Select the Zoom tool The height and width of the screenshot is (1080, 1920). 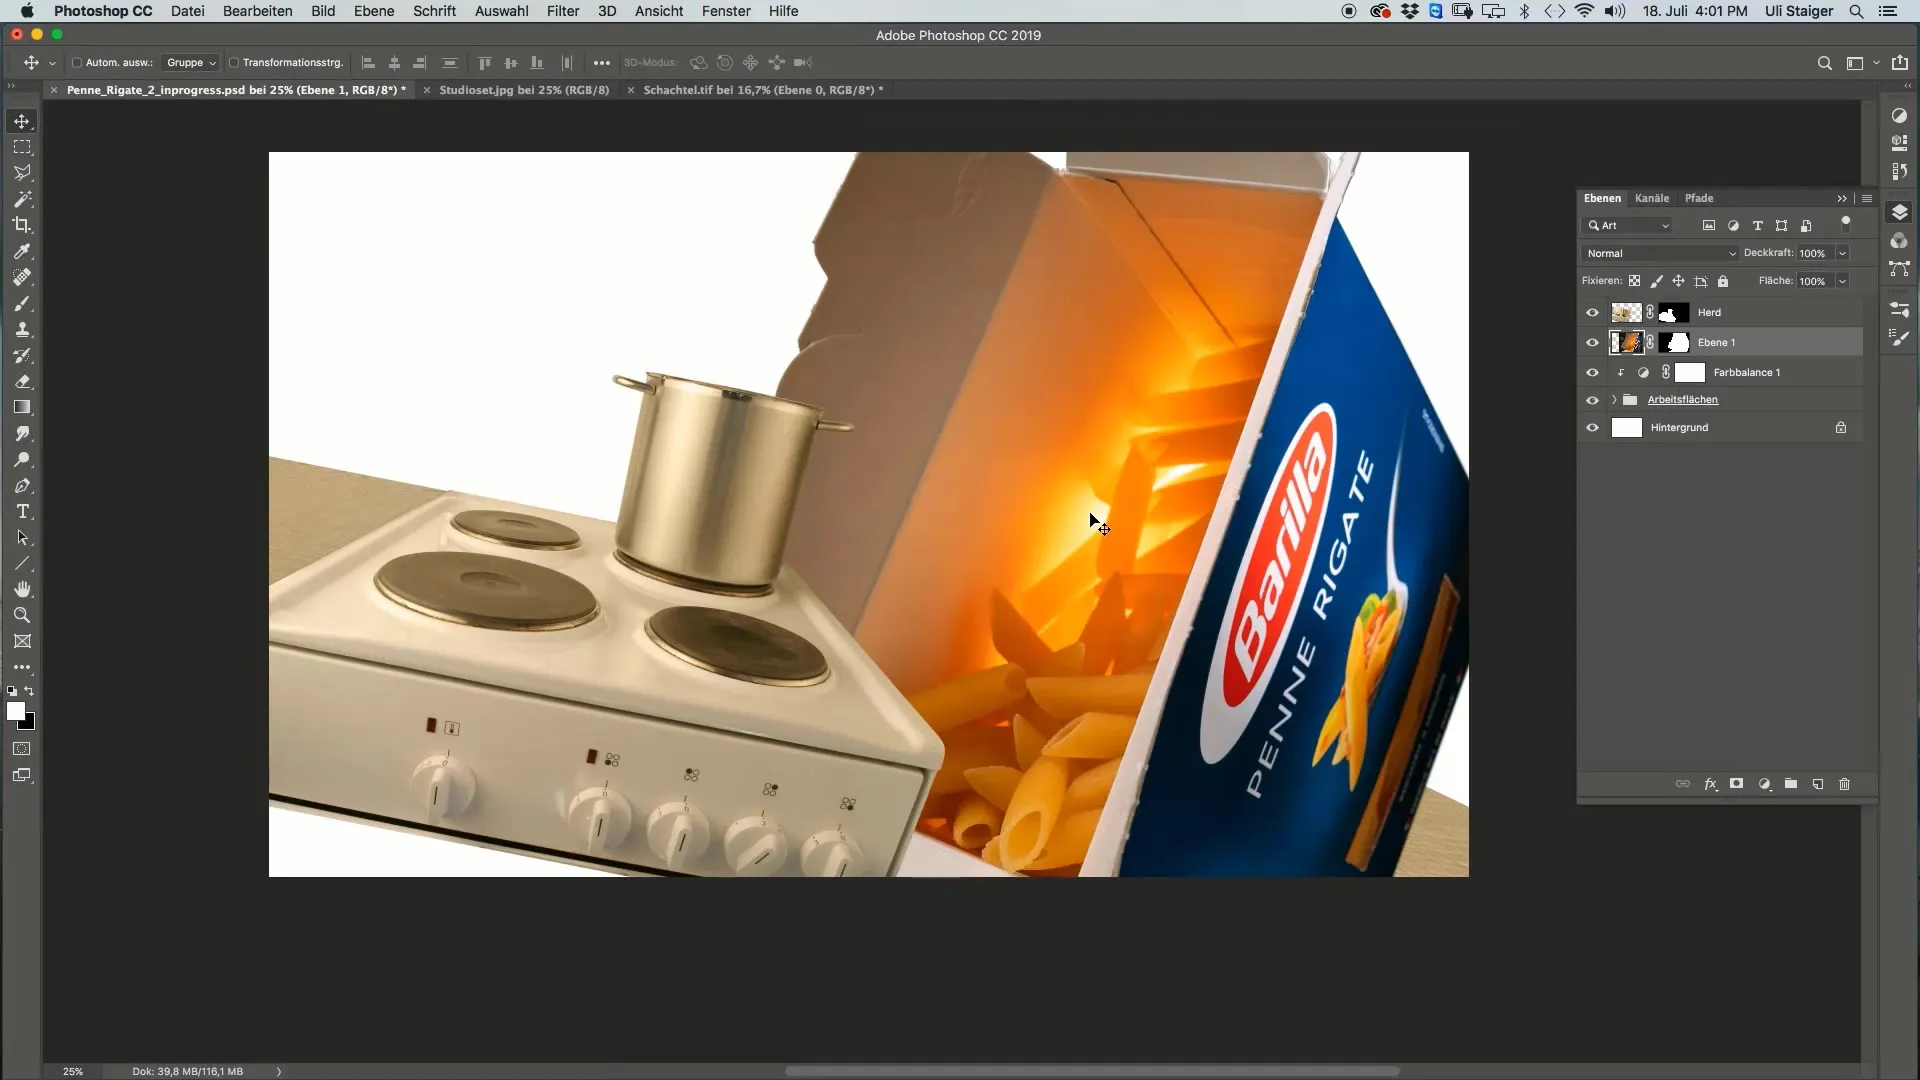pos(22,615)
